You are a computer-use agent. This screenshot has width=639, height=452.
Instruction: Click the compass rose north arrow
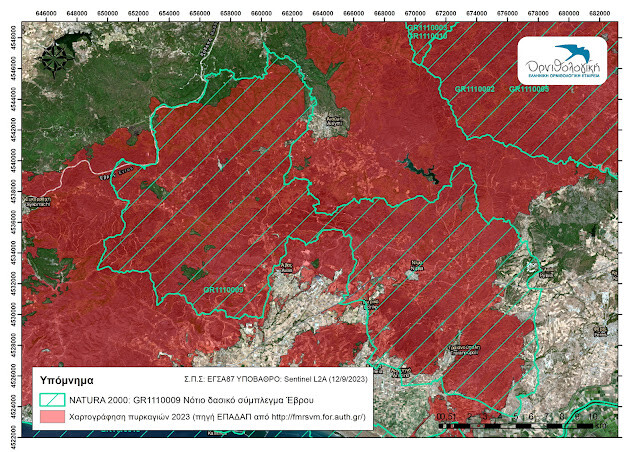54,60
